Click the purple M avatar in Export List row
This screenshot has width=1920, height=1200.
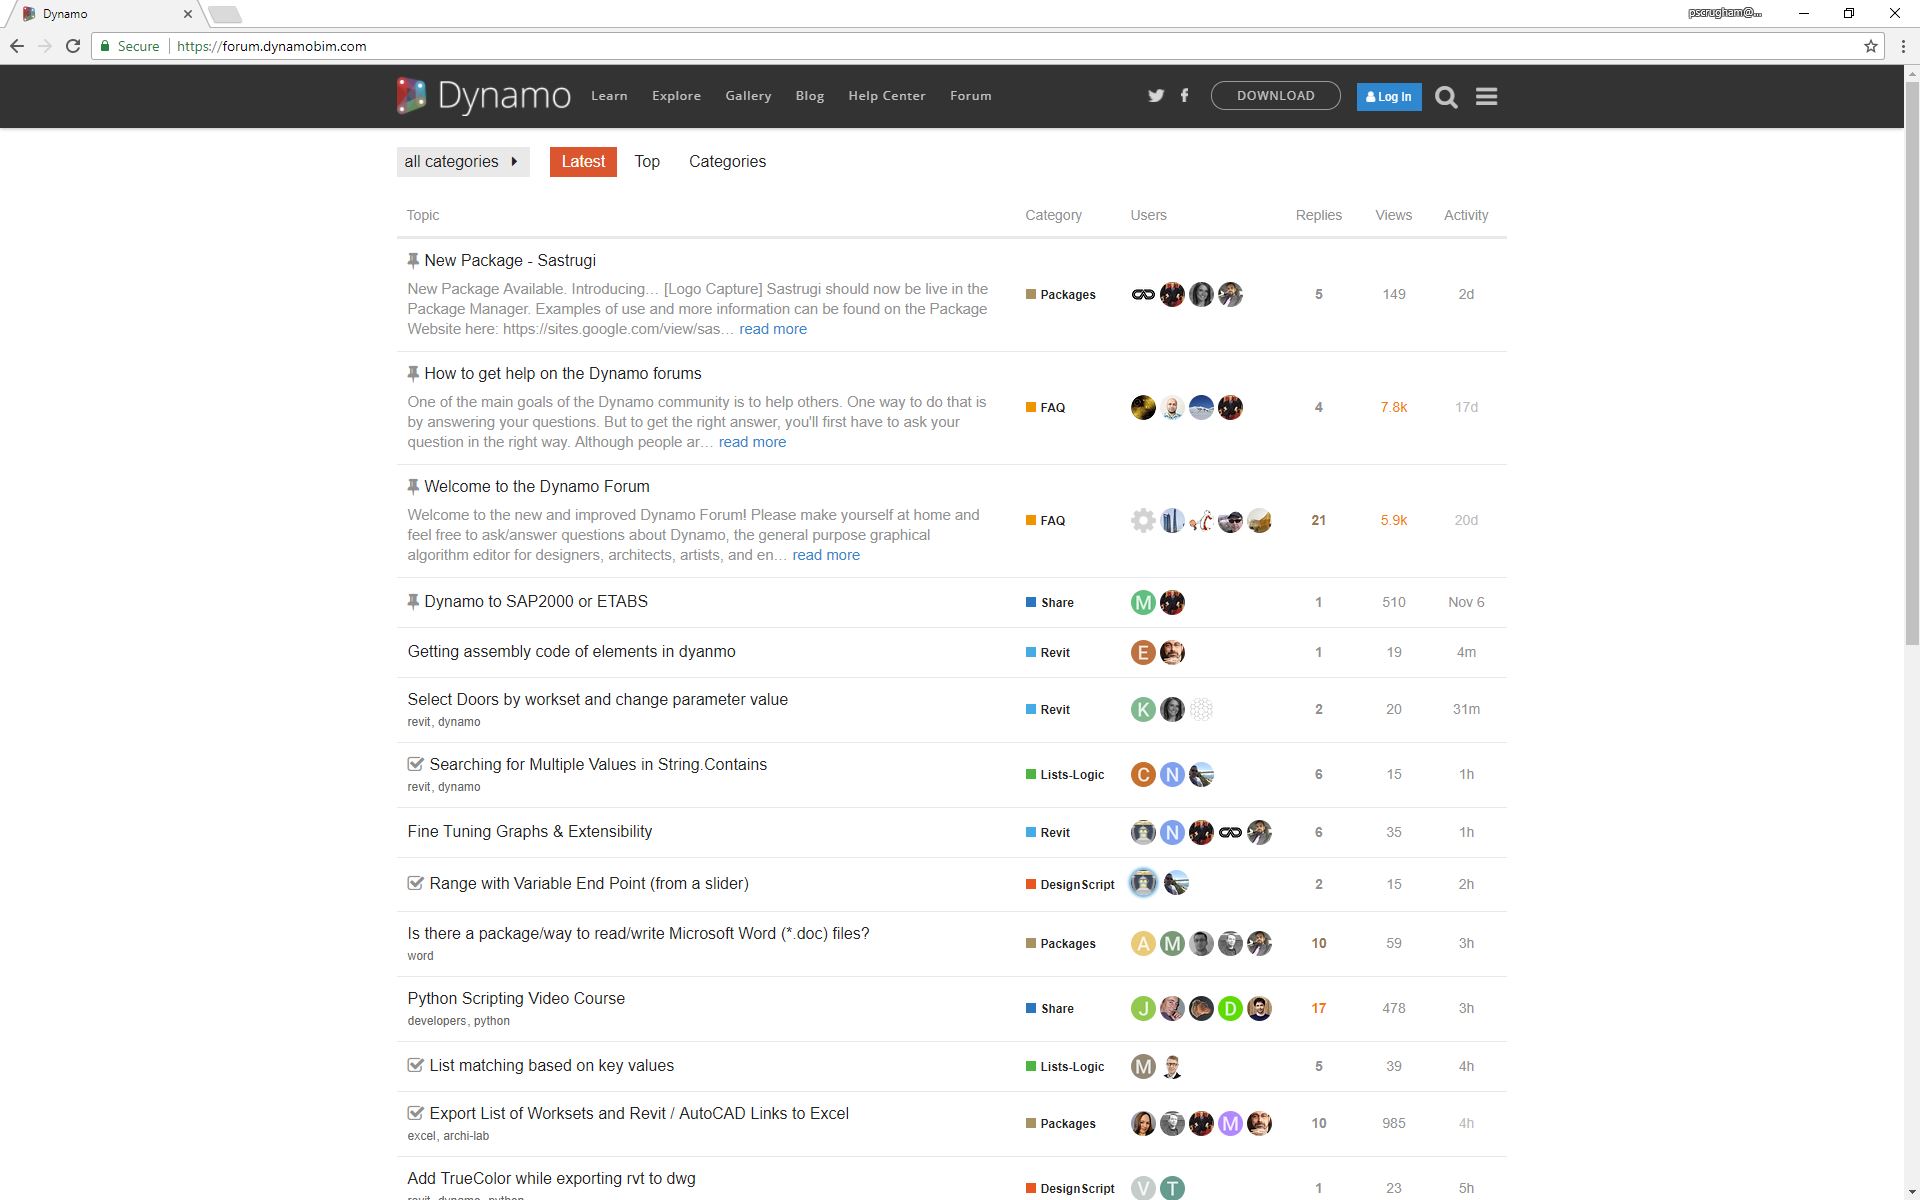tap(1230, 1123)
